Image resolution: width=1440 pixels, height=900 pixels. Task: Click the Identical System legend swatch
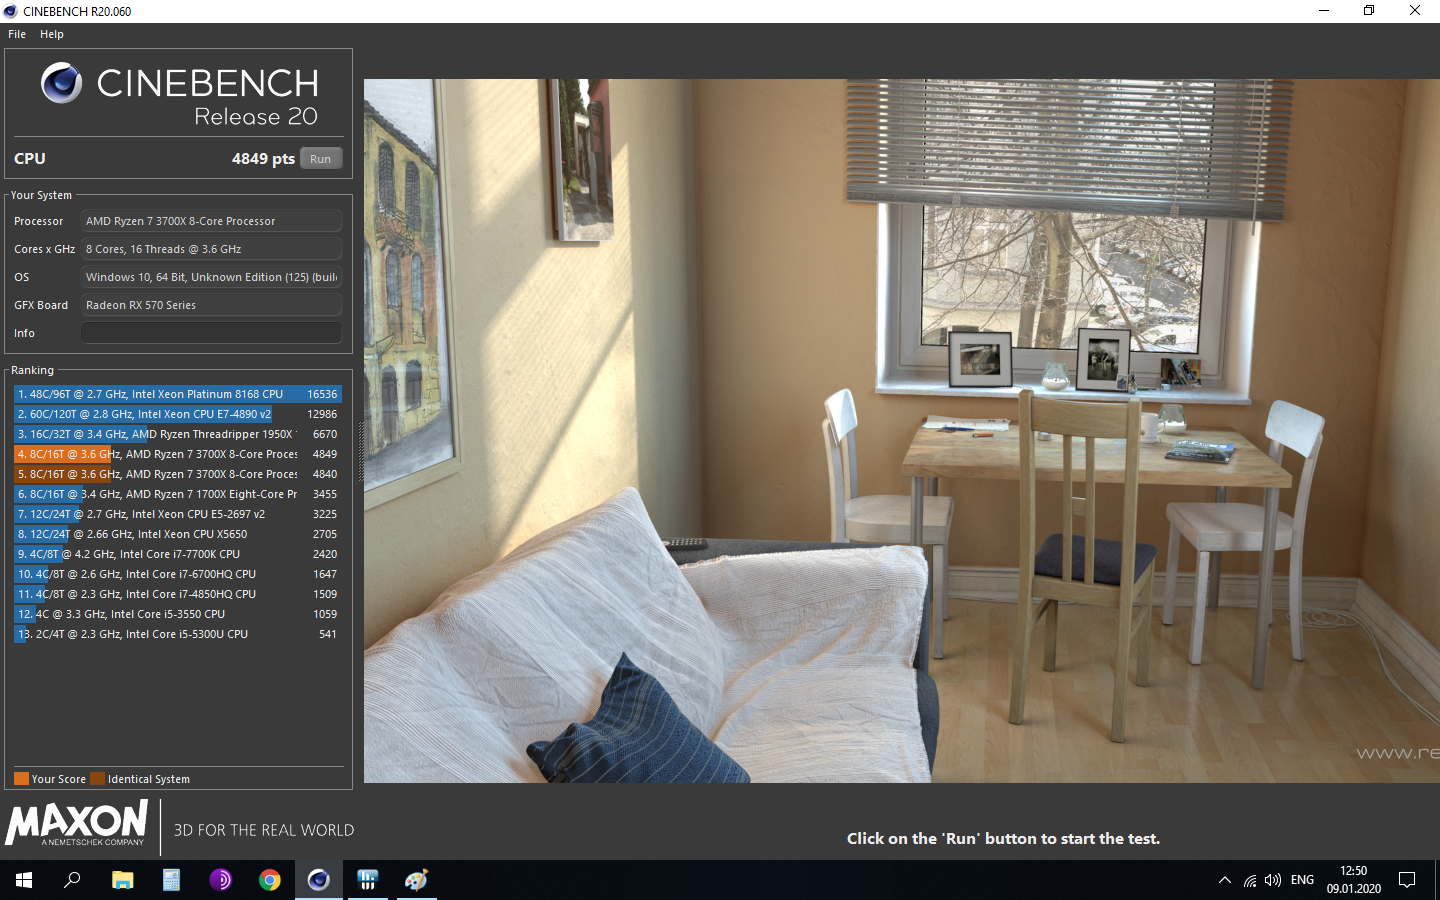pyautogui.click(x=97, y=779)
